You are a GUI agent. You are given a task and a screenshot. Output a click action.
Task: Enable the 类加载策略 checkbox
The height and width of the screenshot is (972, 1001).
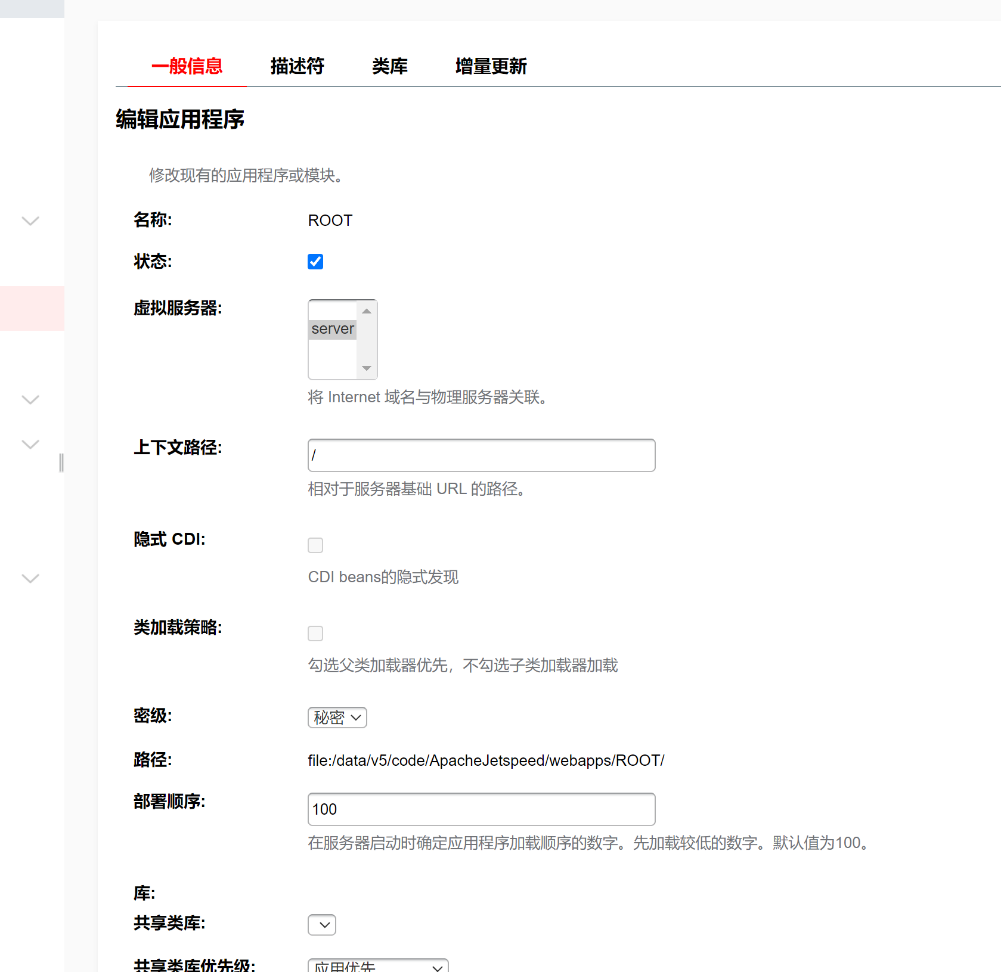[x=315, y=633]
